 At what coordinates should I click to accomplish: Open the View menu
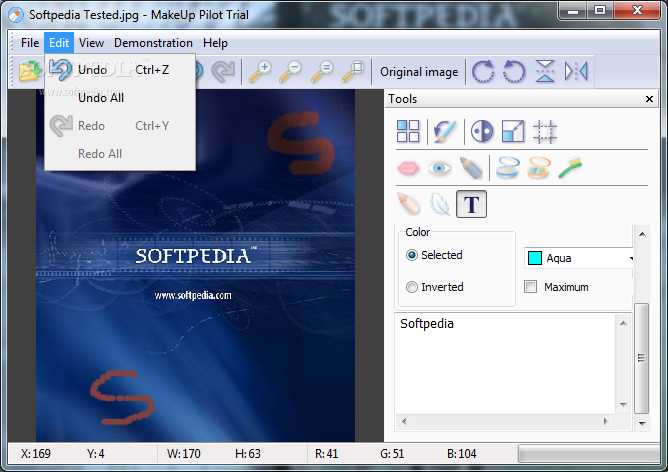point(91,43)
